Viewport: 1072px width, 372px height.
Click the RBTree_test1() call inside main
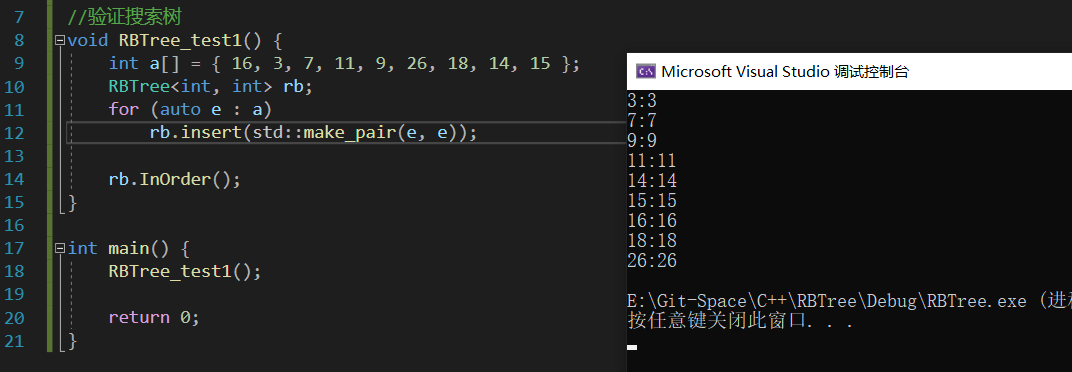click(185, 271)
